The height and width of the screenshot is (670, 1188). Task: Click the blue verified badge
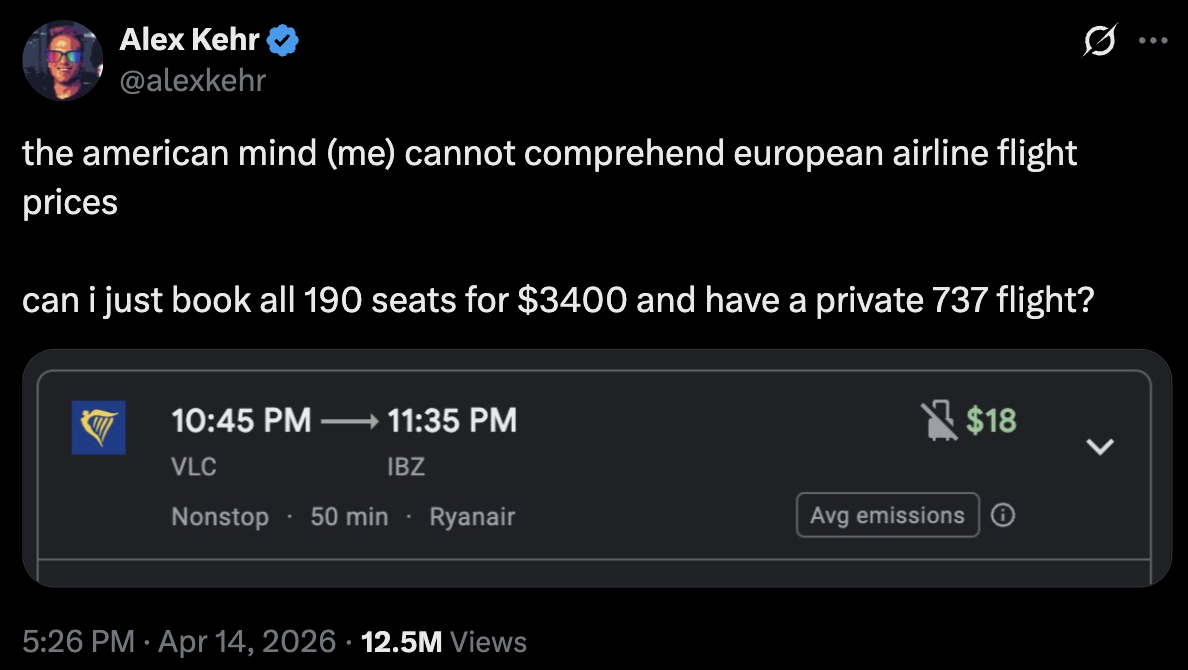coord(283,41)
